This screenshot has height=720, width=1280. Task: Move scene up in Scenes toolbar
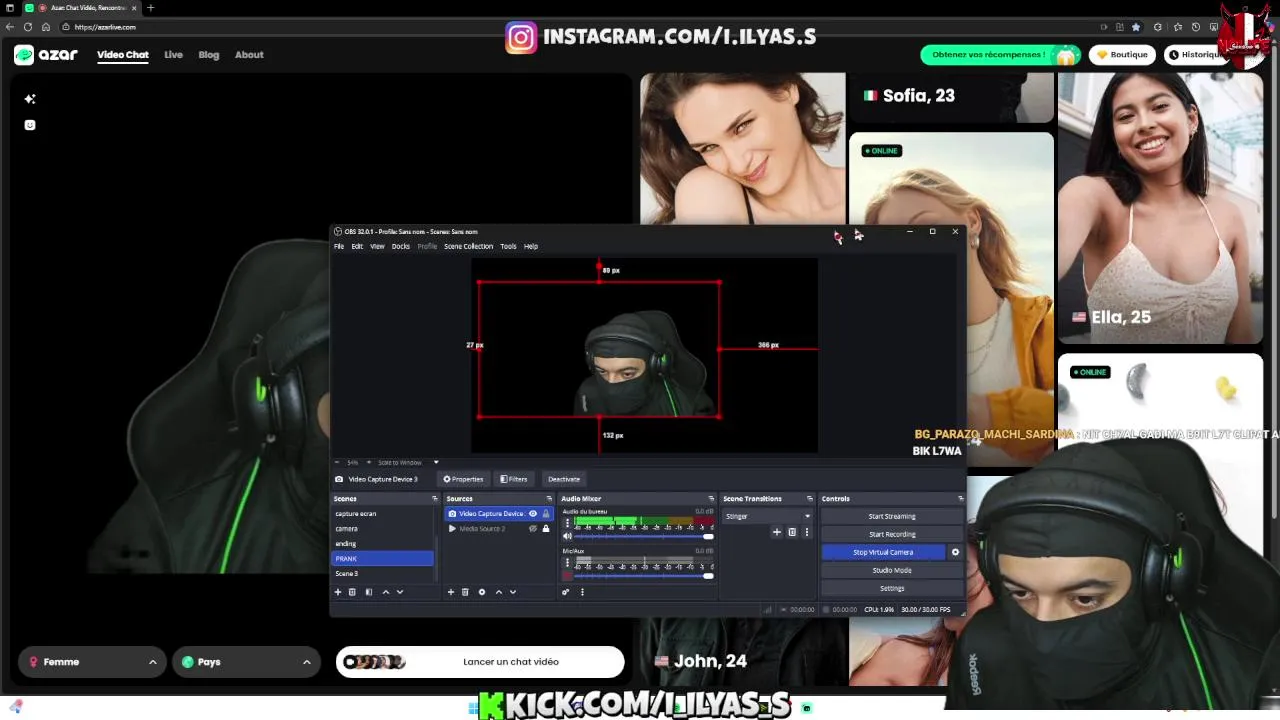pos(386,592)
